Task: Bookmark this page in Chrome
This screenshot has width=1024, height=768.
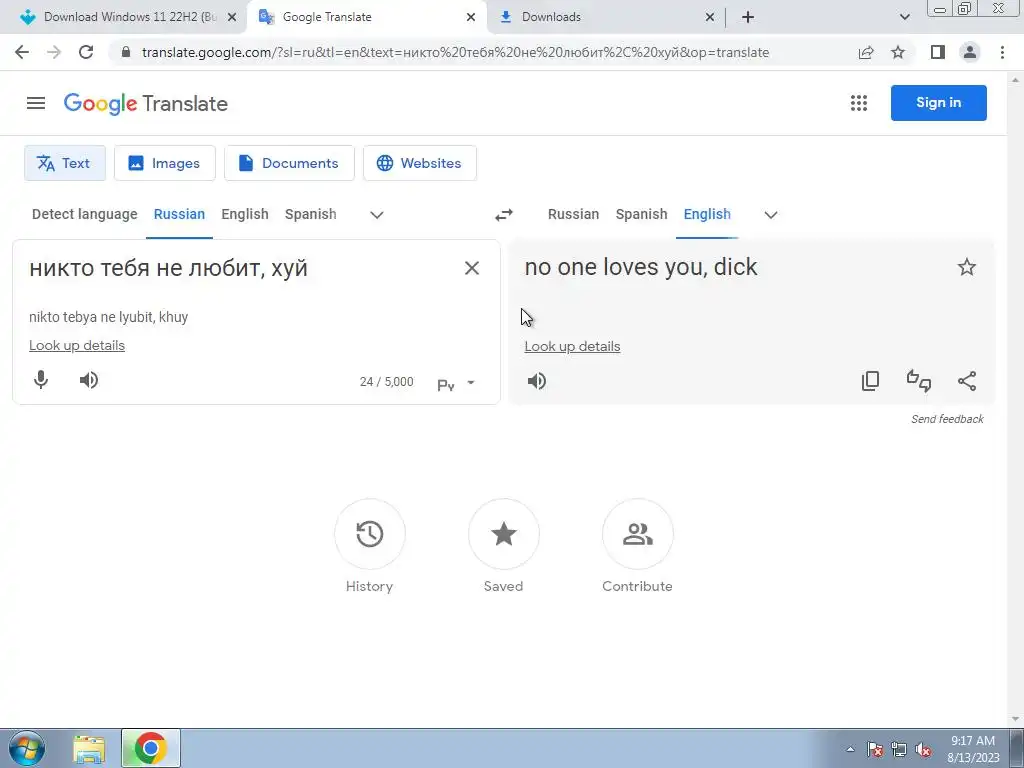Action: point(899,52)
